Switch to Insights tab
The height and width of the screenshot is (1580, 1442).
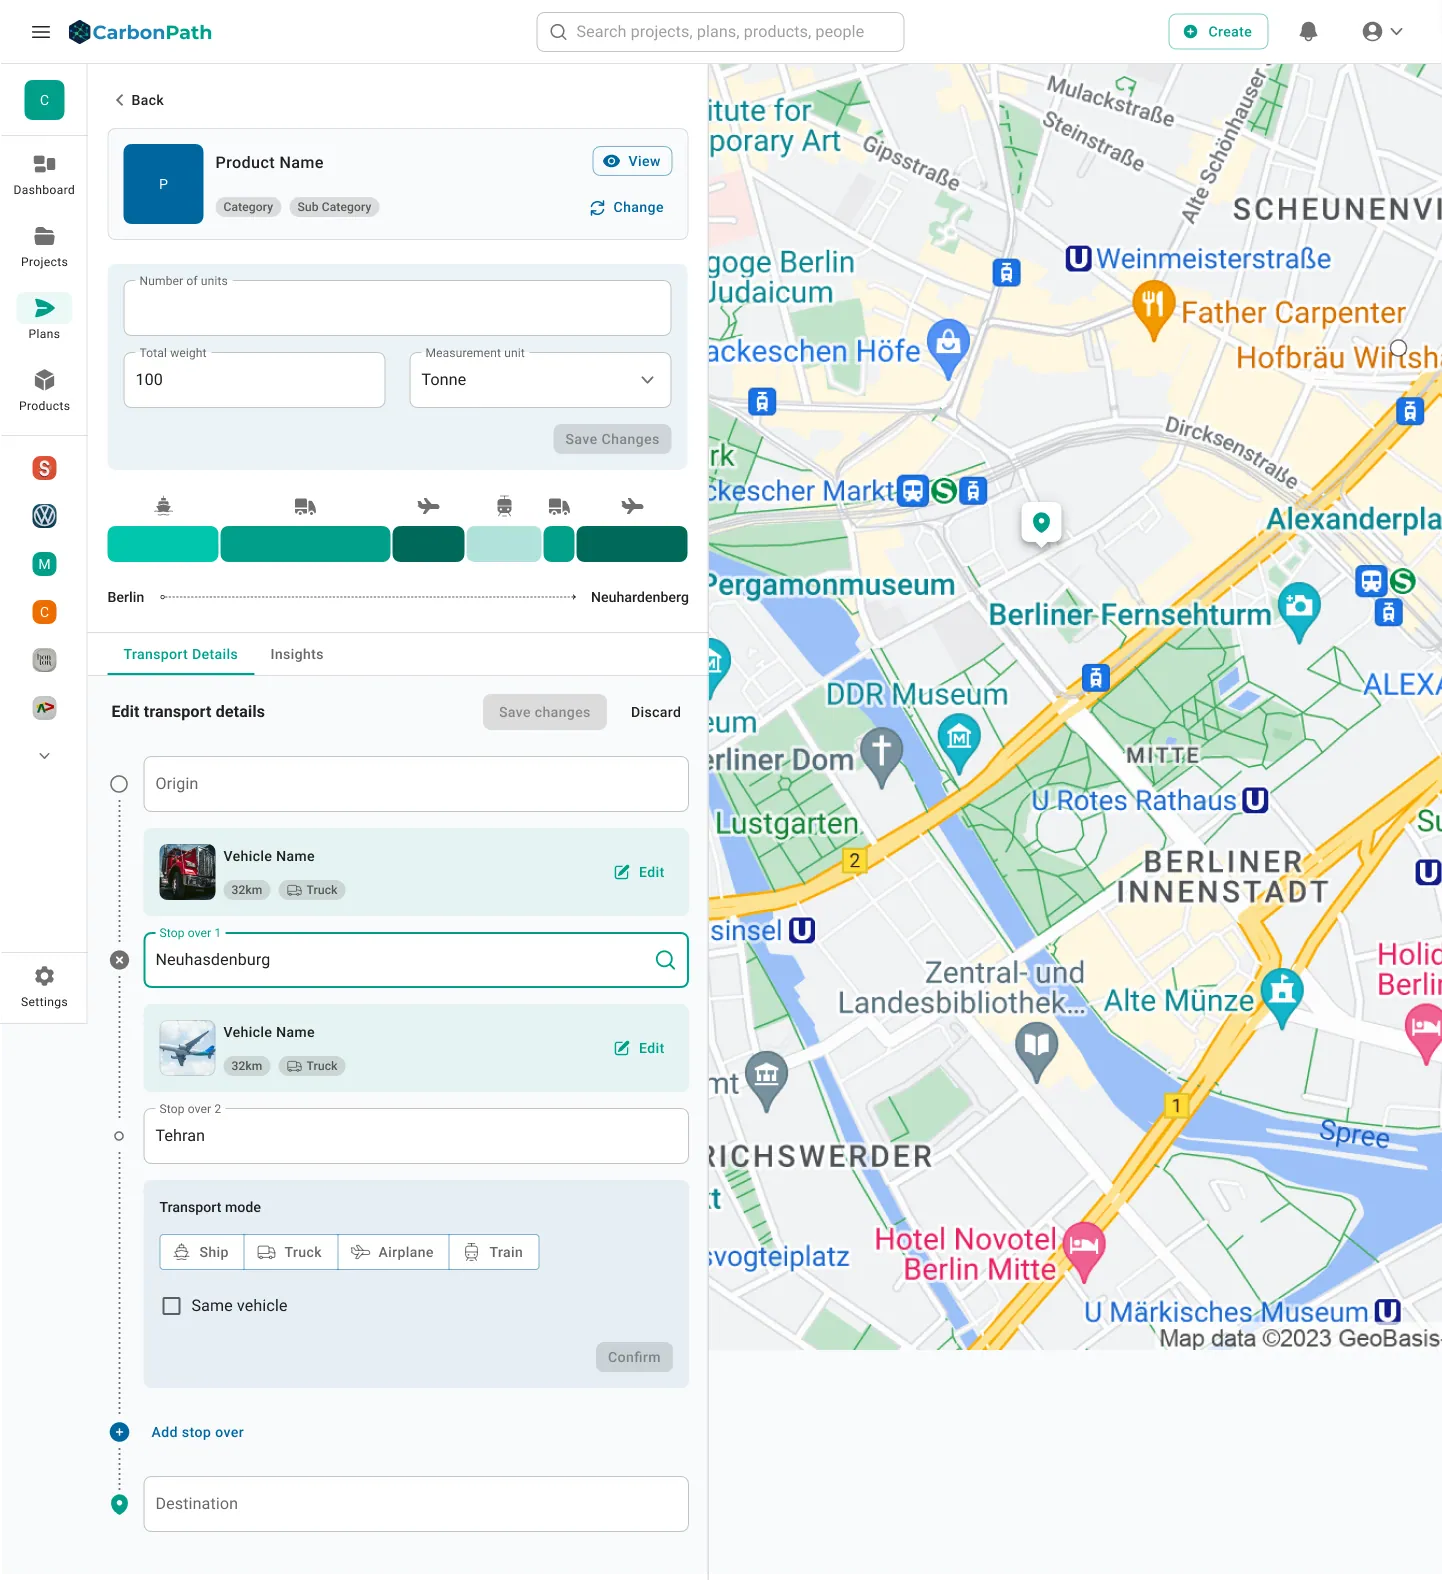point(297,654)
